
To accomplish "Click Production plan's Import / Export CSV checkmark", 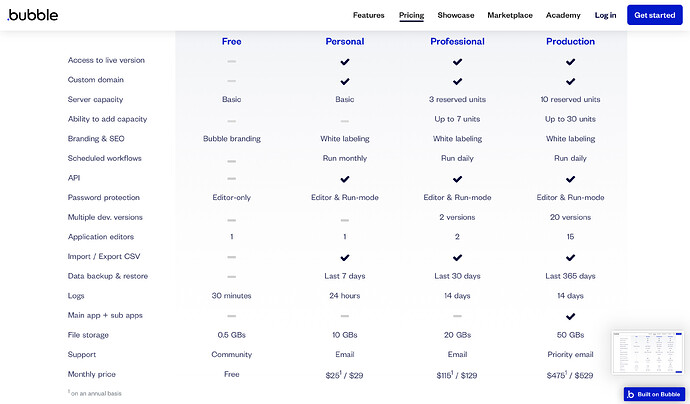I will click(x=570, y=257).
